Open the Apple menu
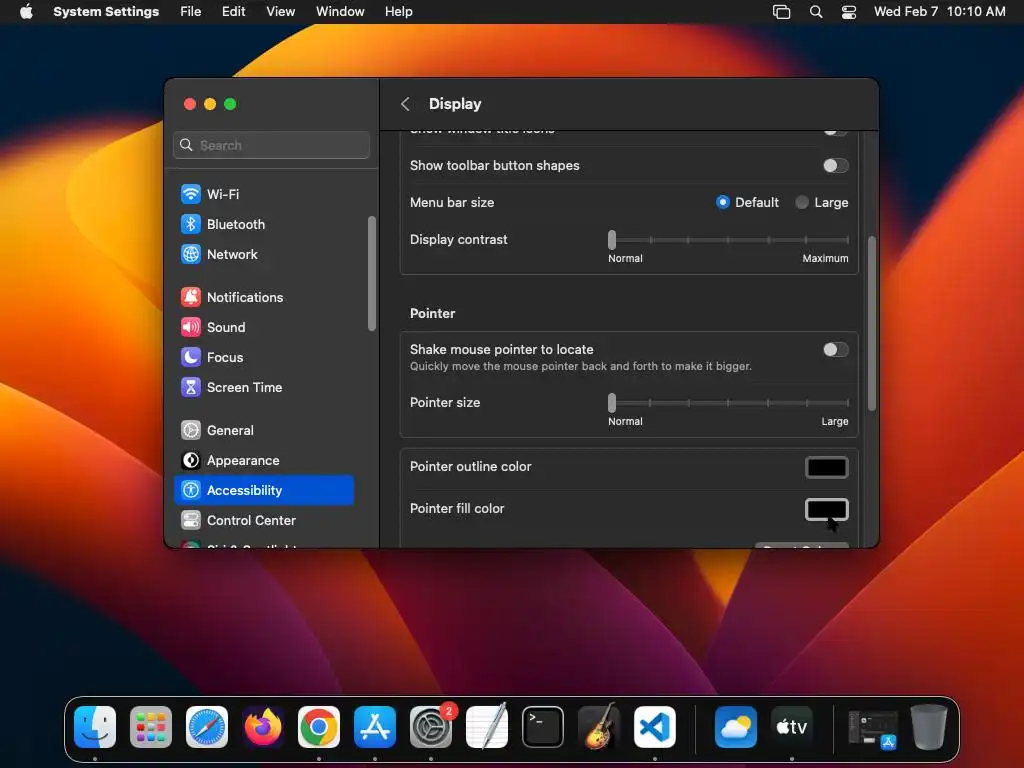 [x=26, y=12]
